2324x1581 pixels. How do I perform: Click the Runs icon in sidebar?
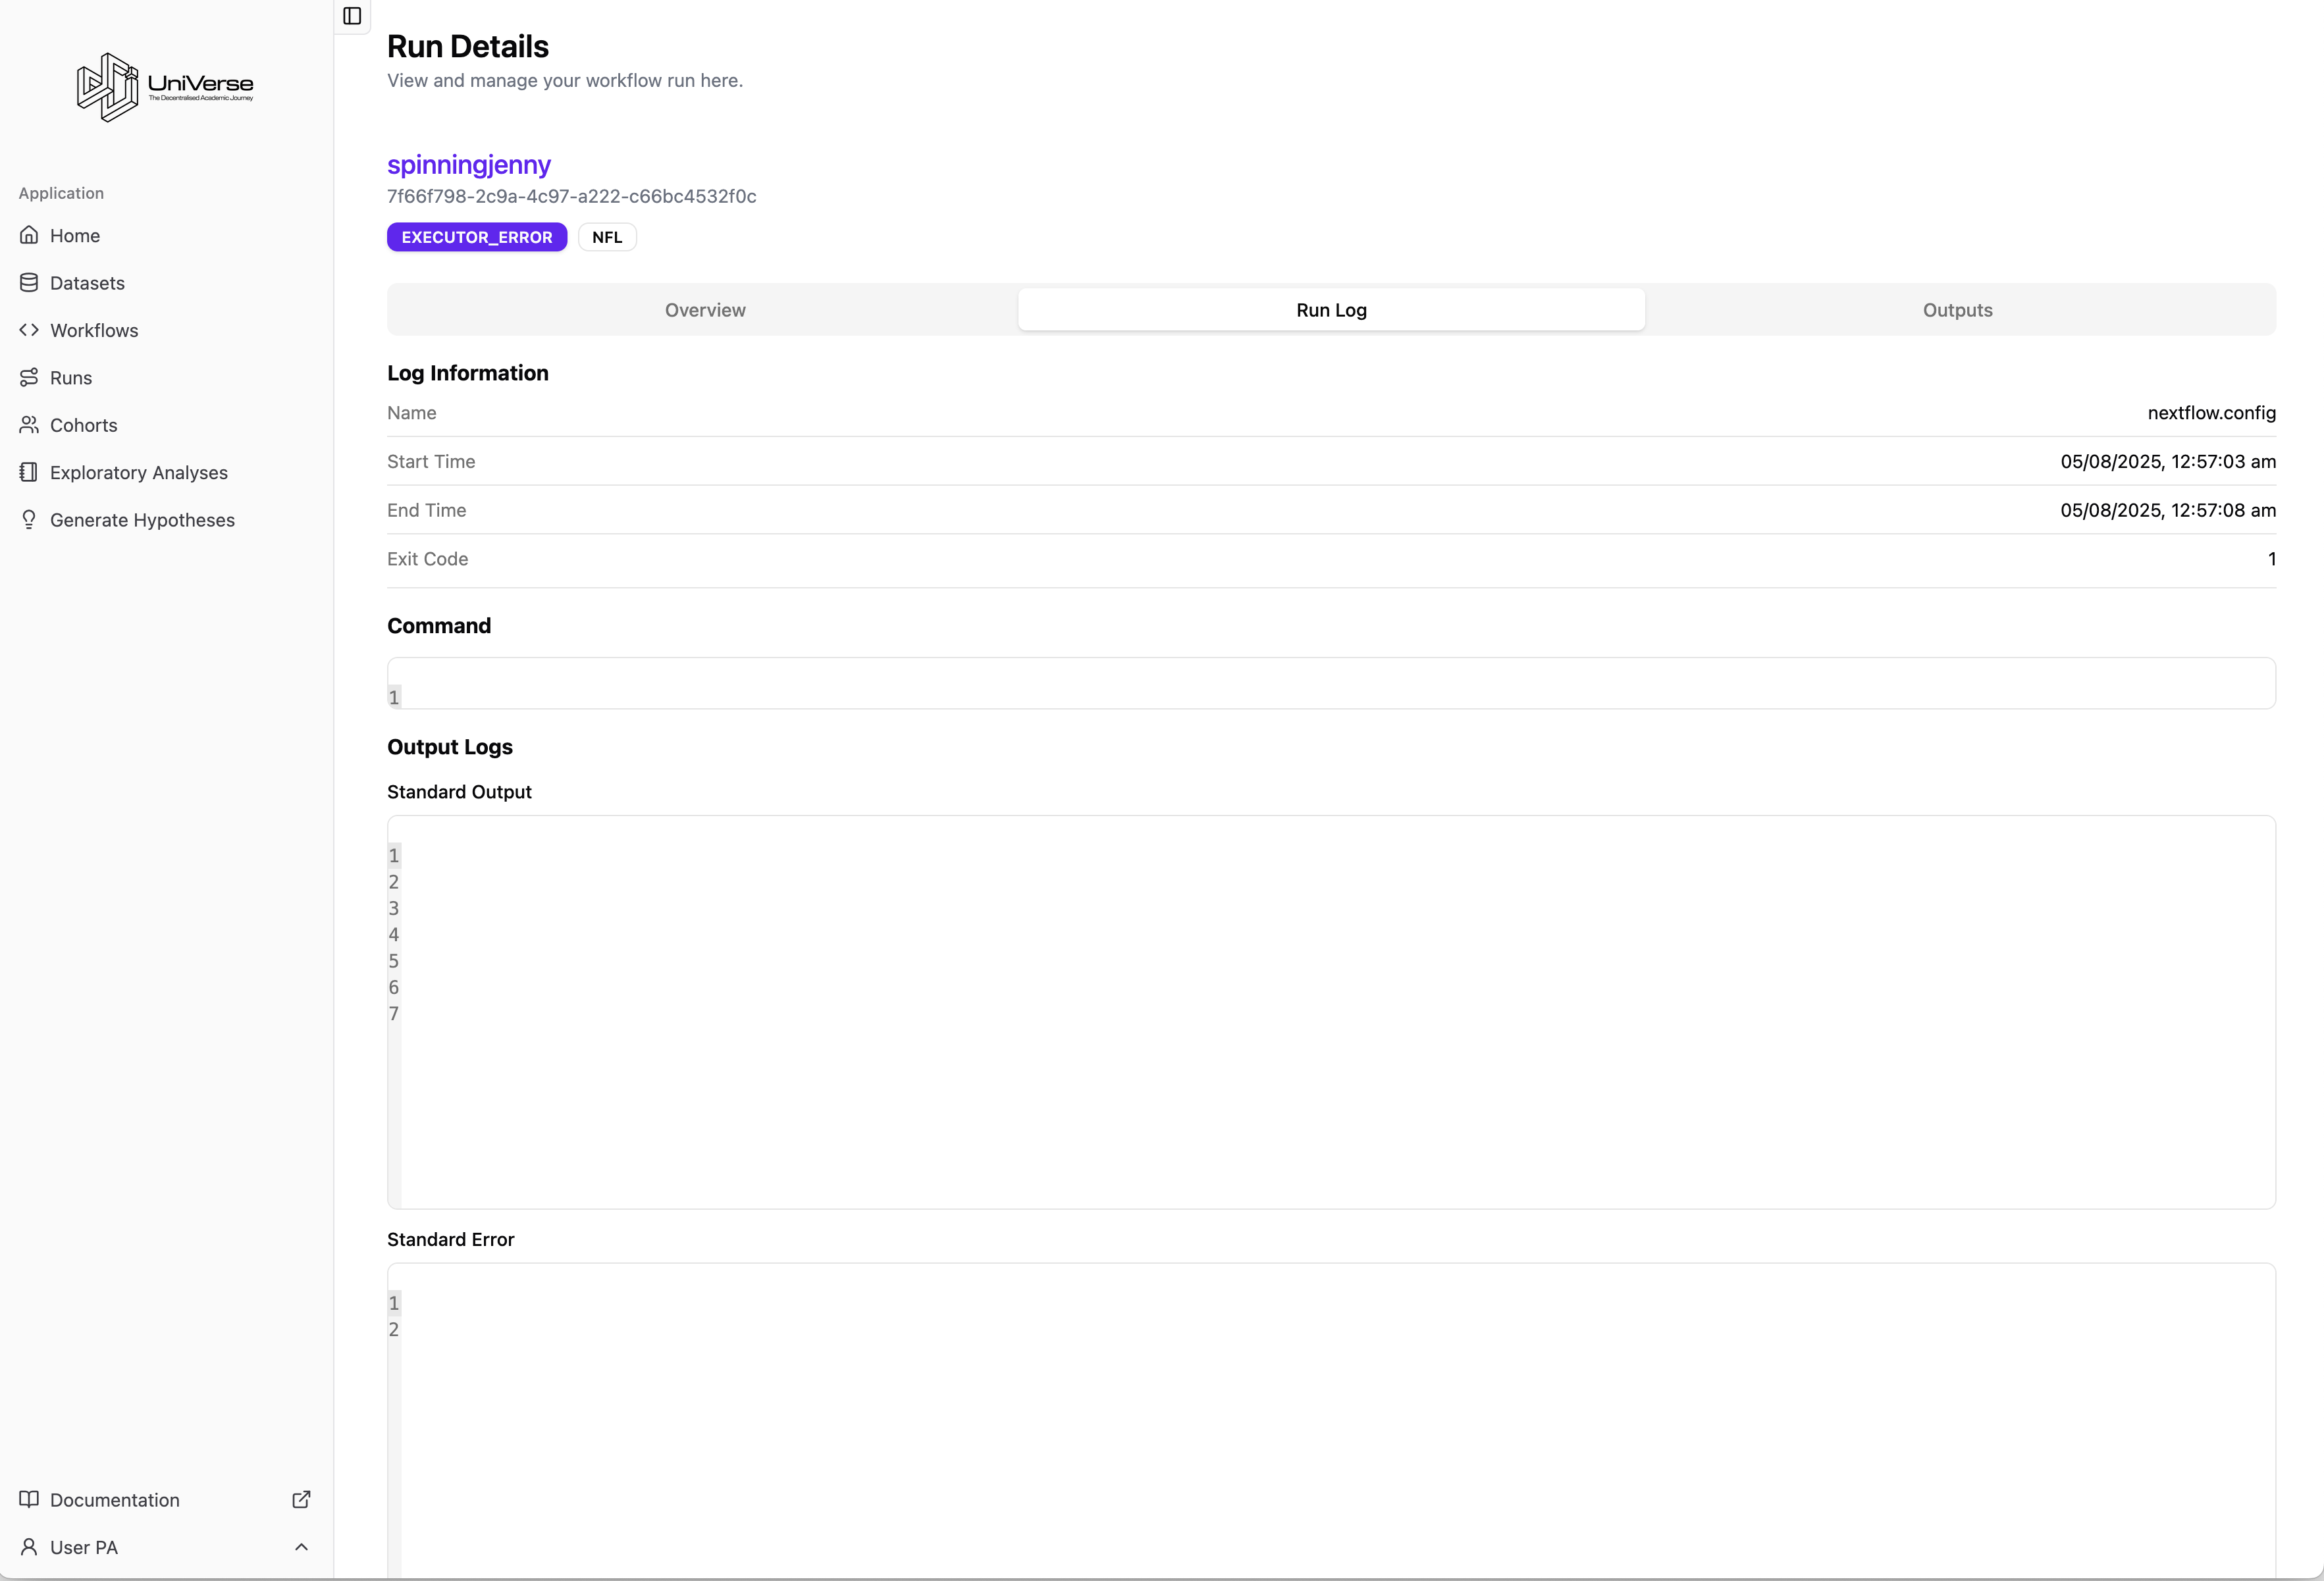(29, 378)
